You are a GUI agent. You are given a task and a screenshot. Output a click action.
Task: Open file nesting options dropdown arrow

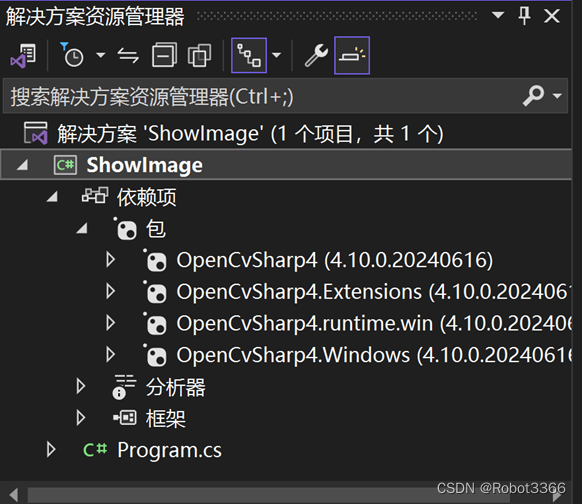(276, 55)
